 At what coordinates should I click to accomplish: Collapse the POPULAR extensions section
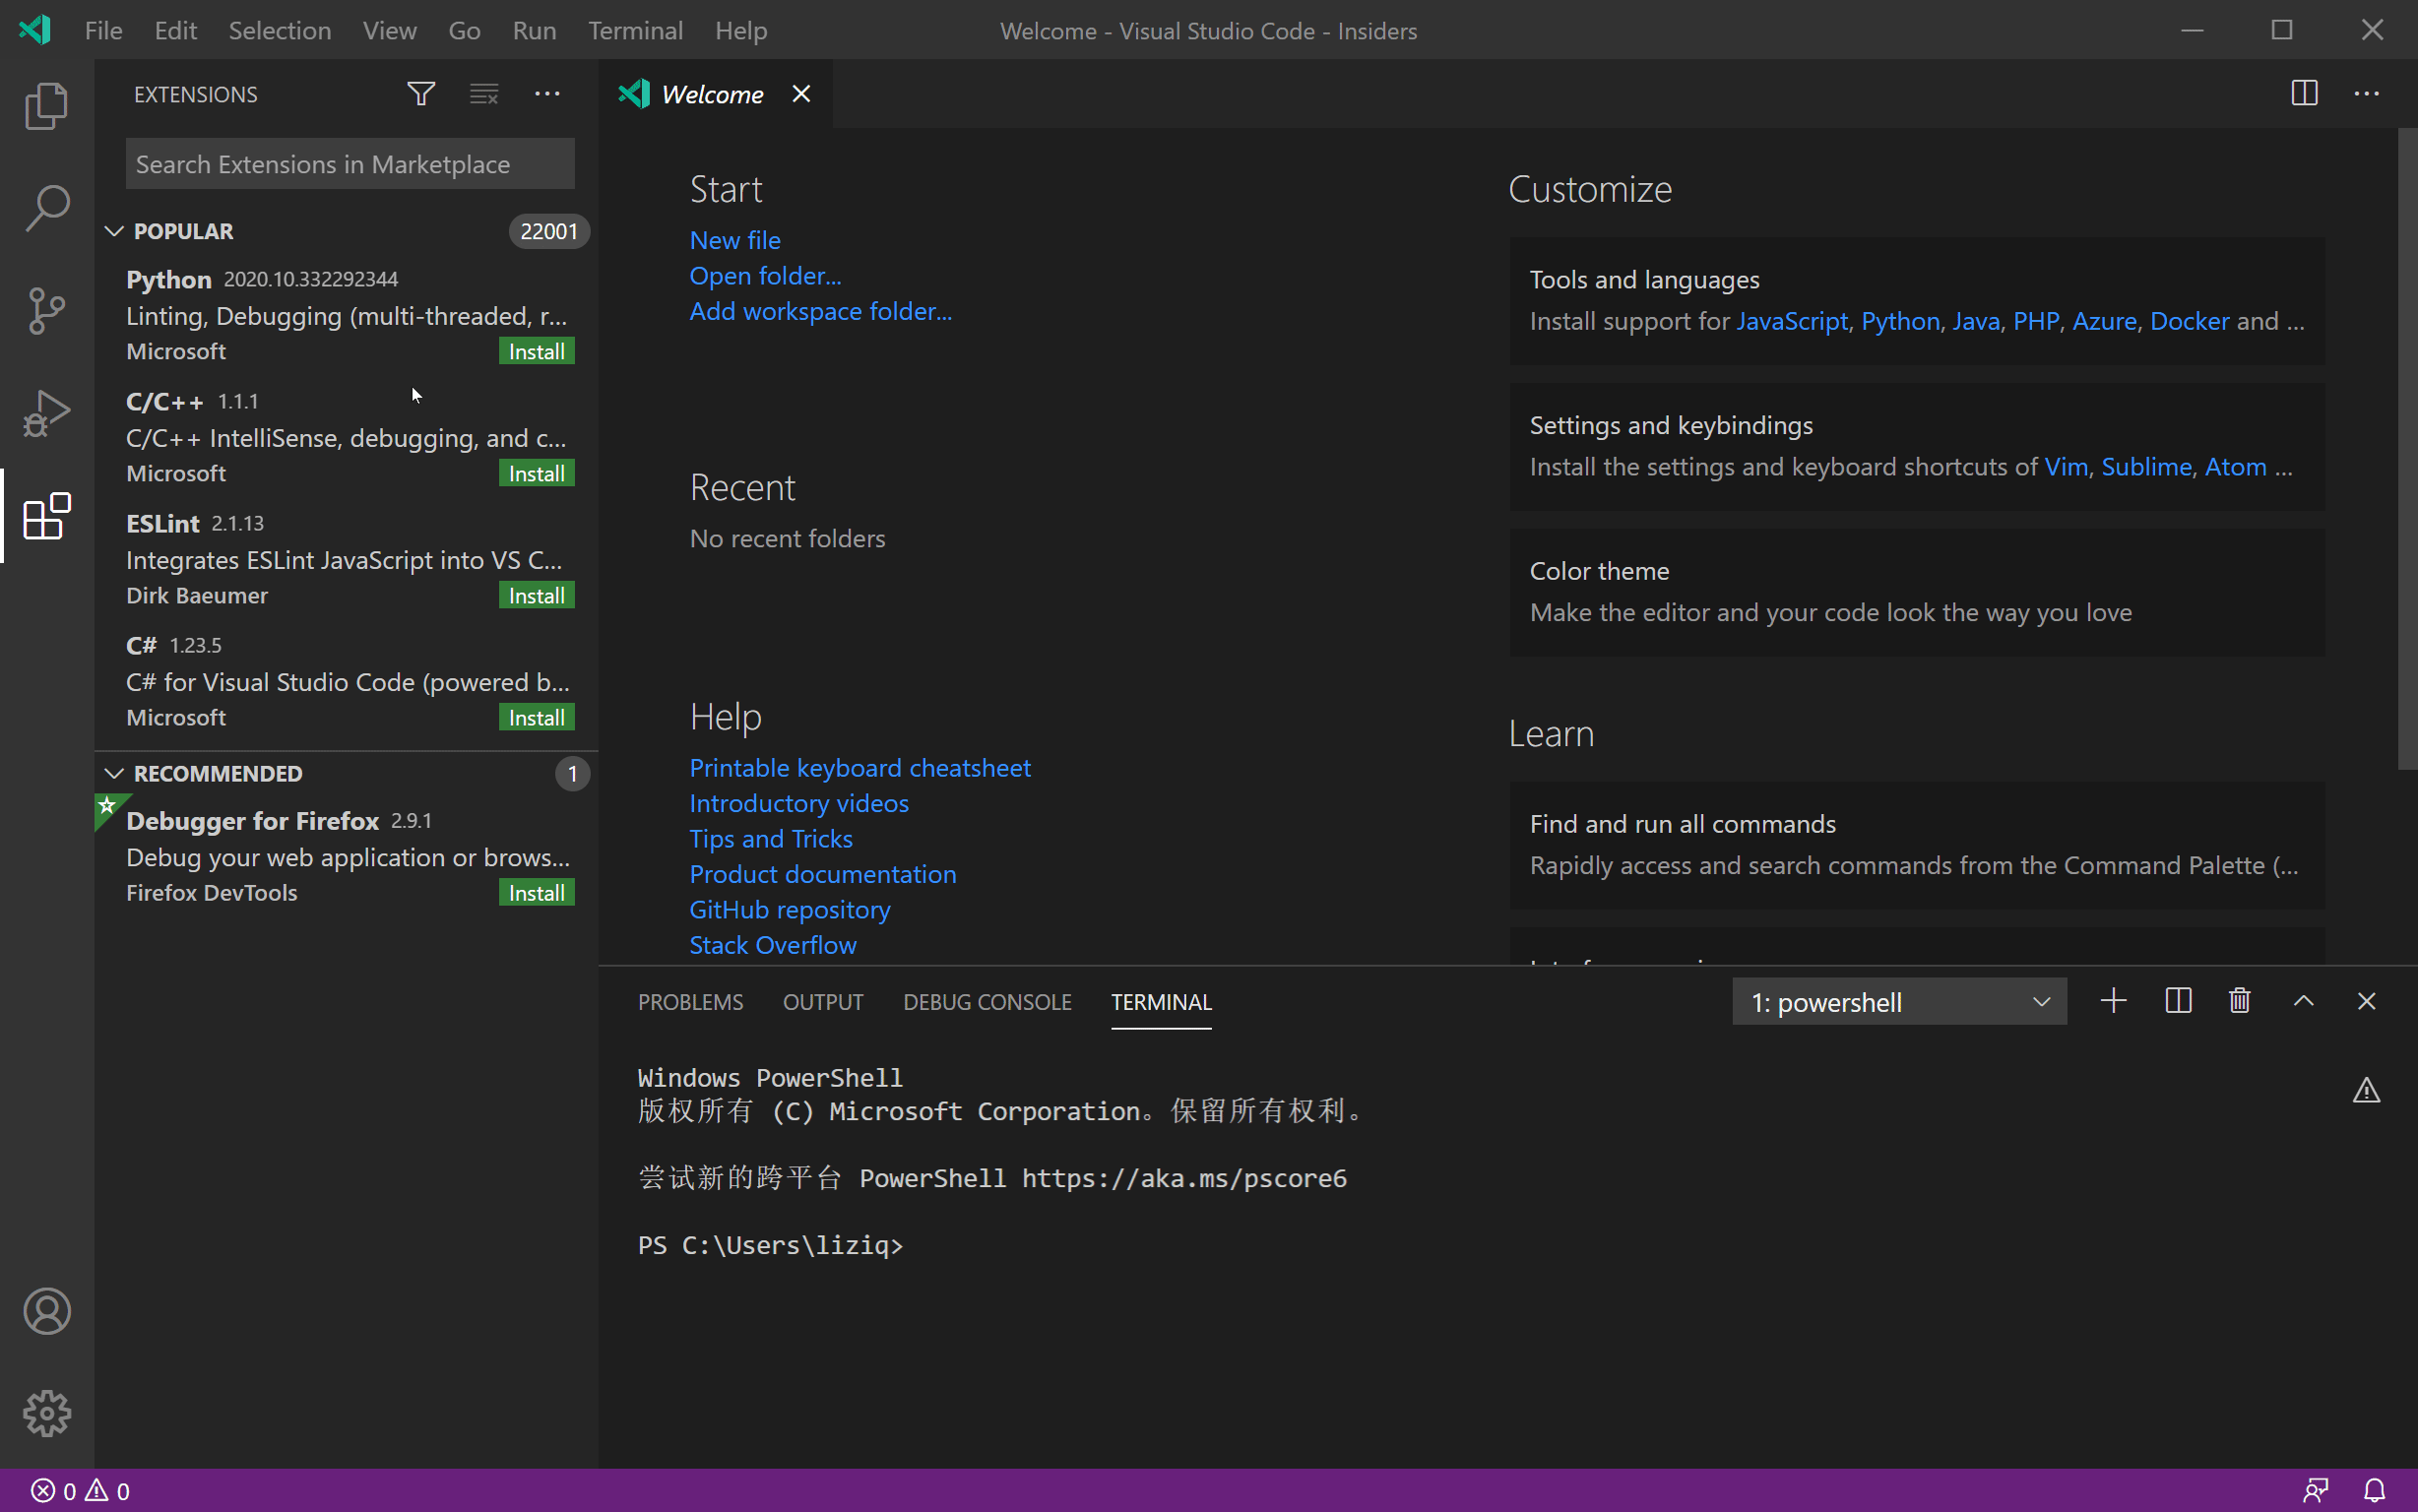pyautogui.click(x=115, y=231)
